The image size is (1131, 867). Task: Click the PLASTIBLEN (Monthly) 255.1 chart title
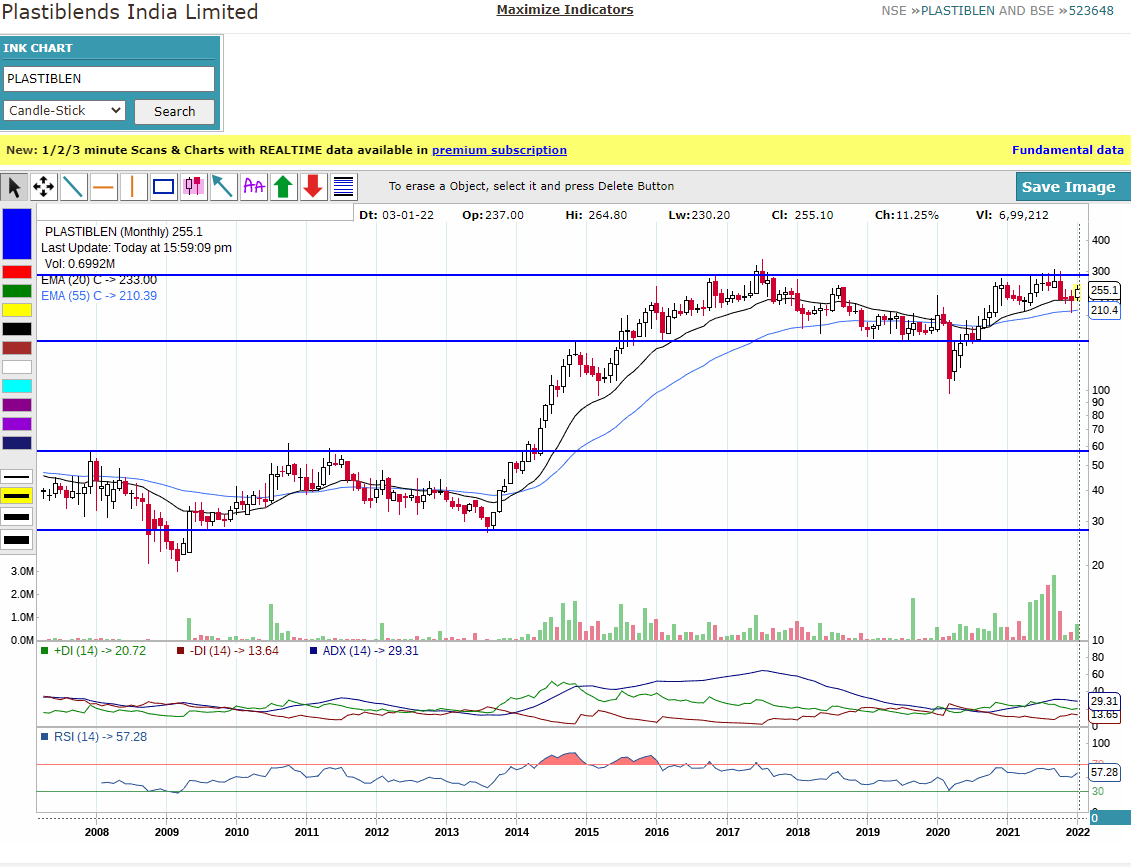123,232
